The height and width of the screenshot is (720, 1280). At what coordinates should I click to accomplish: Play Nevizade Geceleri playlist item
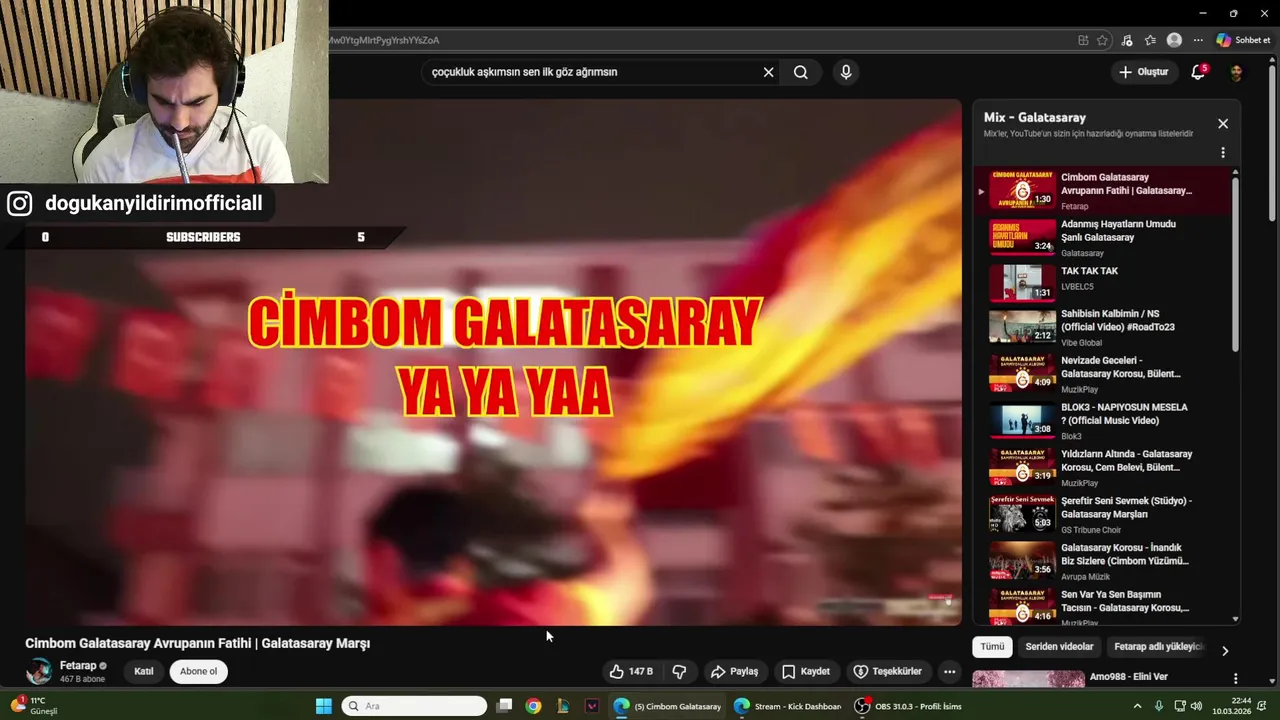[1102, 376]
